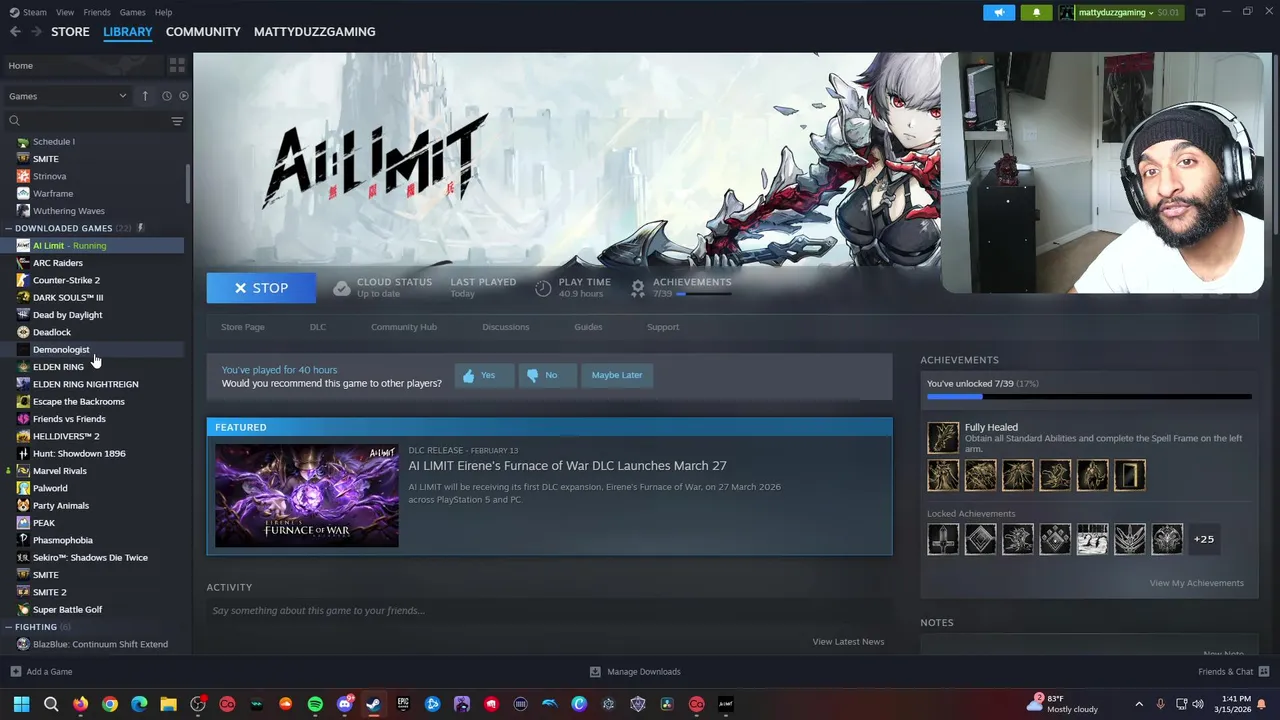Open Add a Game plus icon
The width and height of the screenshot is (1280, 720).
click(15, 672)
